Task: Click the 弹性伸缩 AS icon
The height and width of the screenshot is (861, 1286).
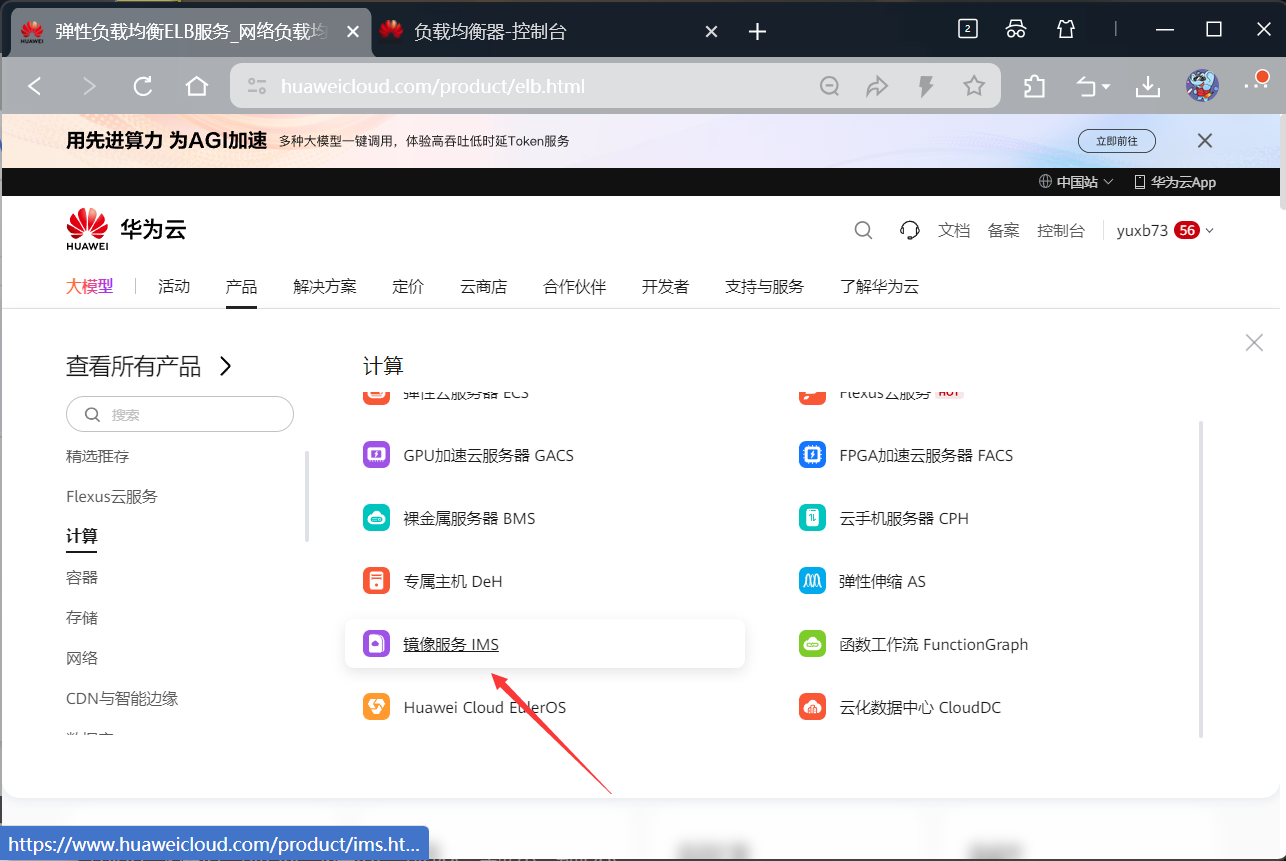Action: 812,581
